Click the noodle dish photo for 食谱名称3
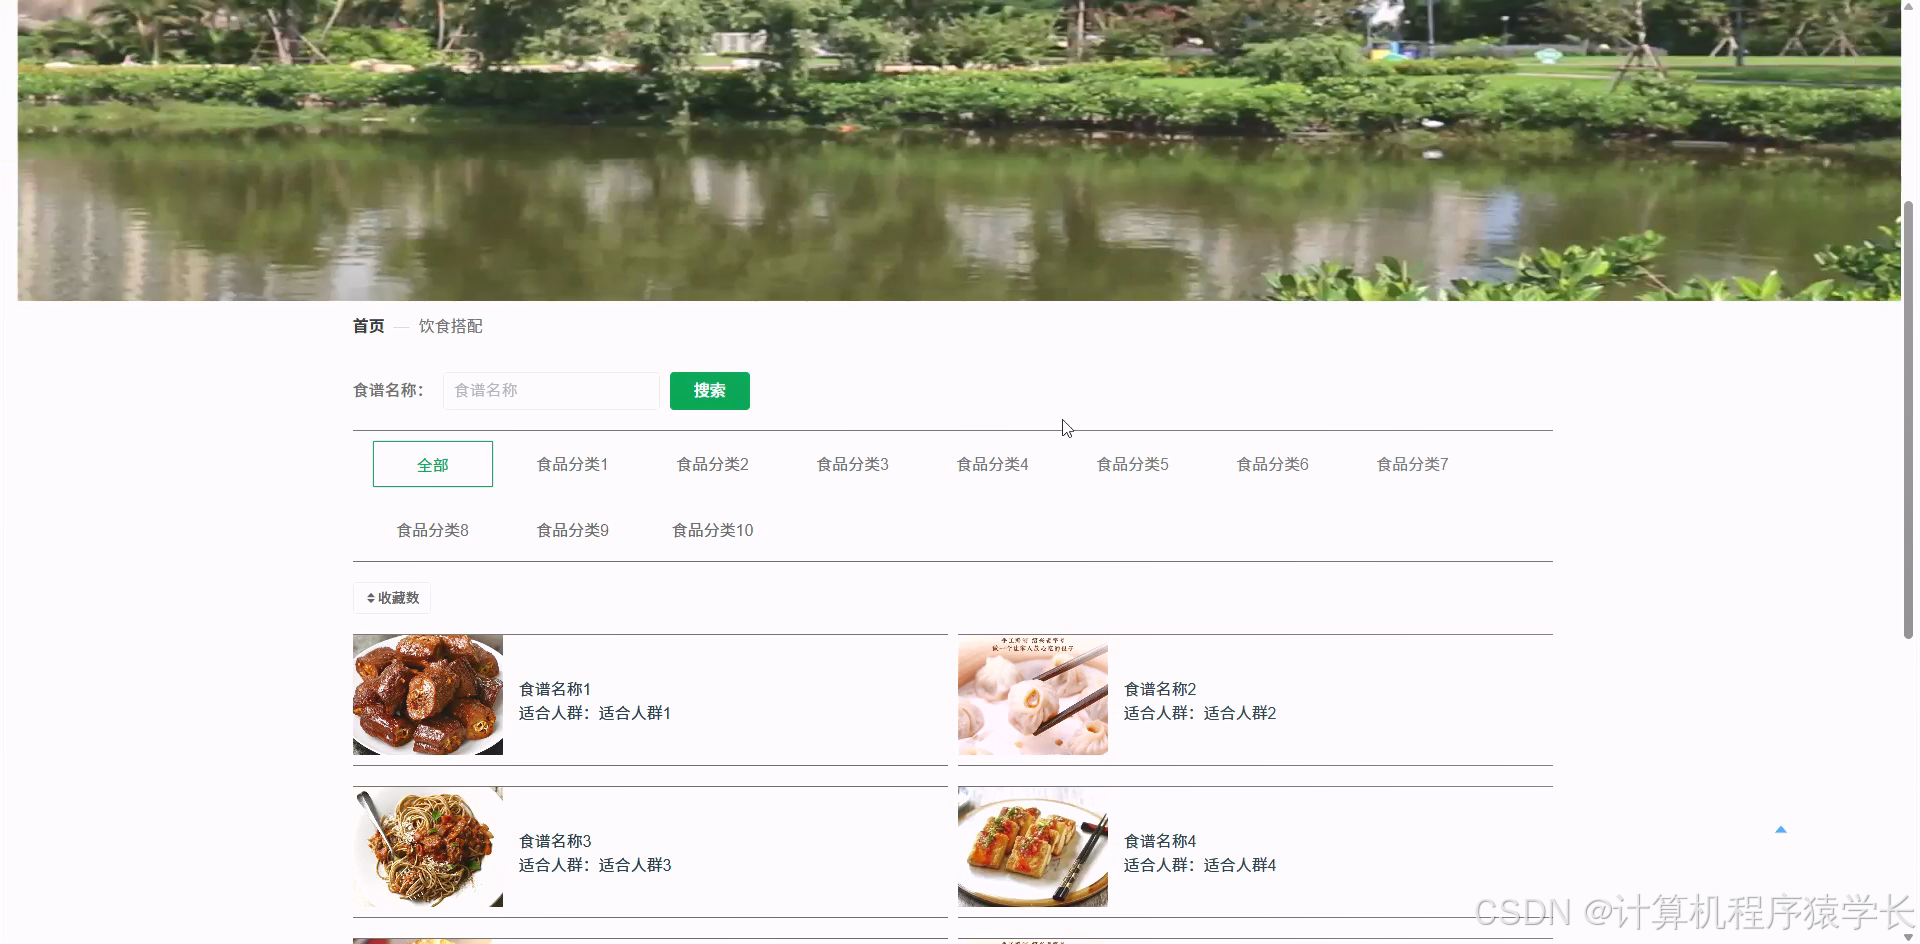 coord(427,847)
